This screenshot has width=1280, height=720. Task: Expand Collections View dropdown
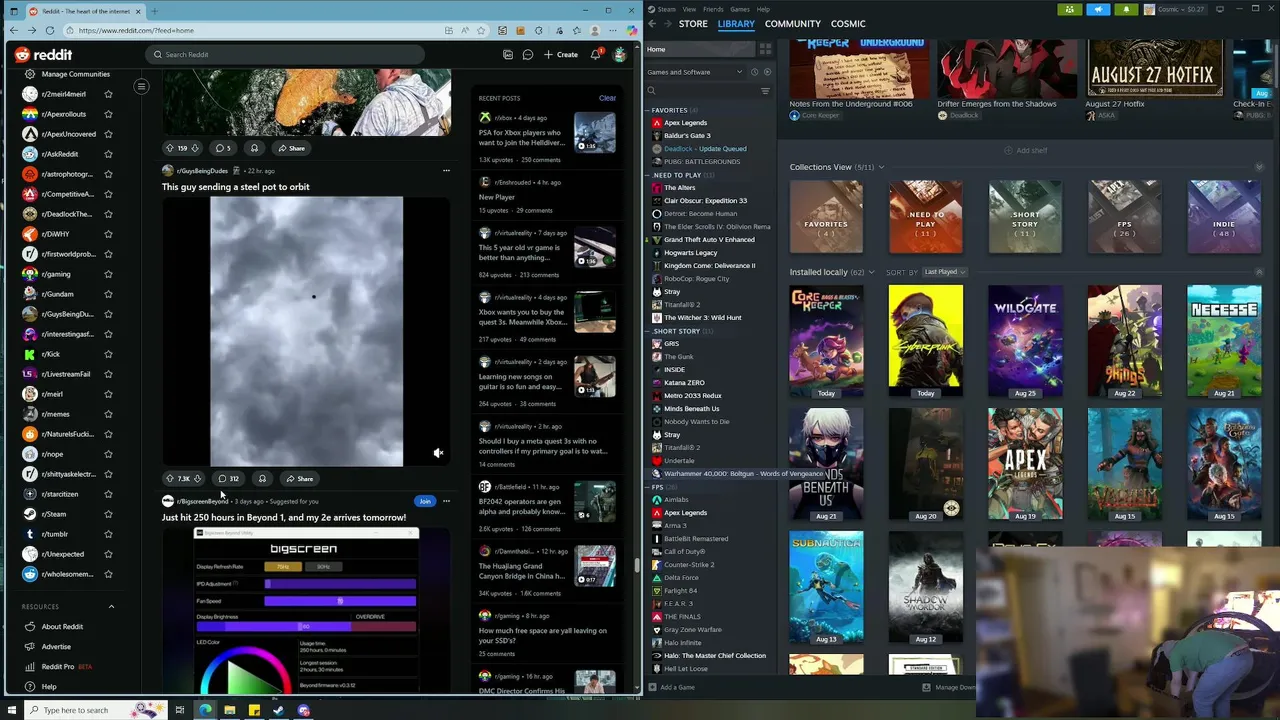(881, 167)
